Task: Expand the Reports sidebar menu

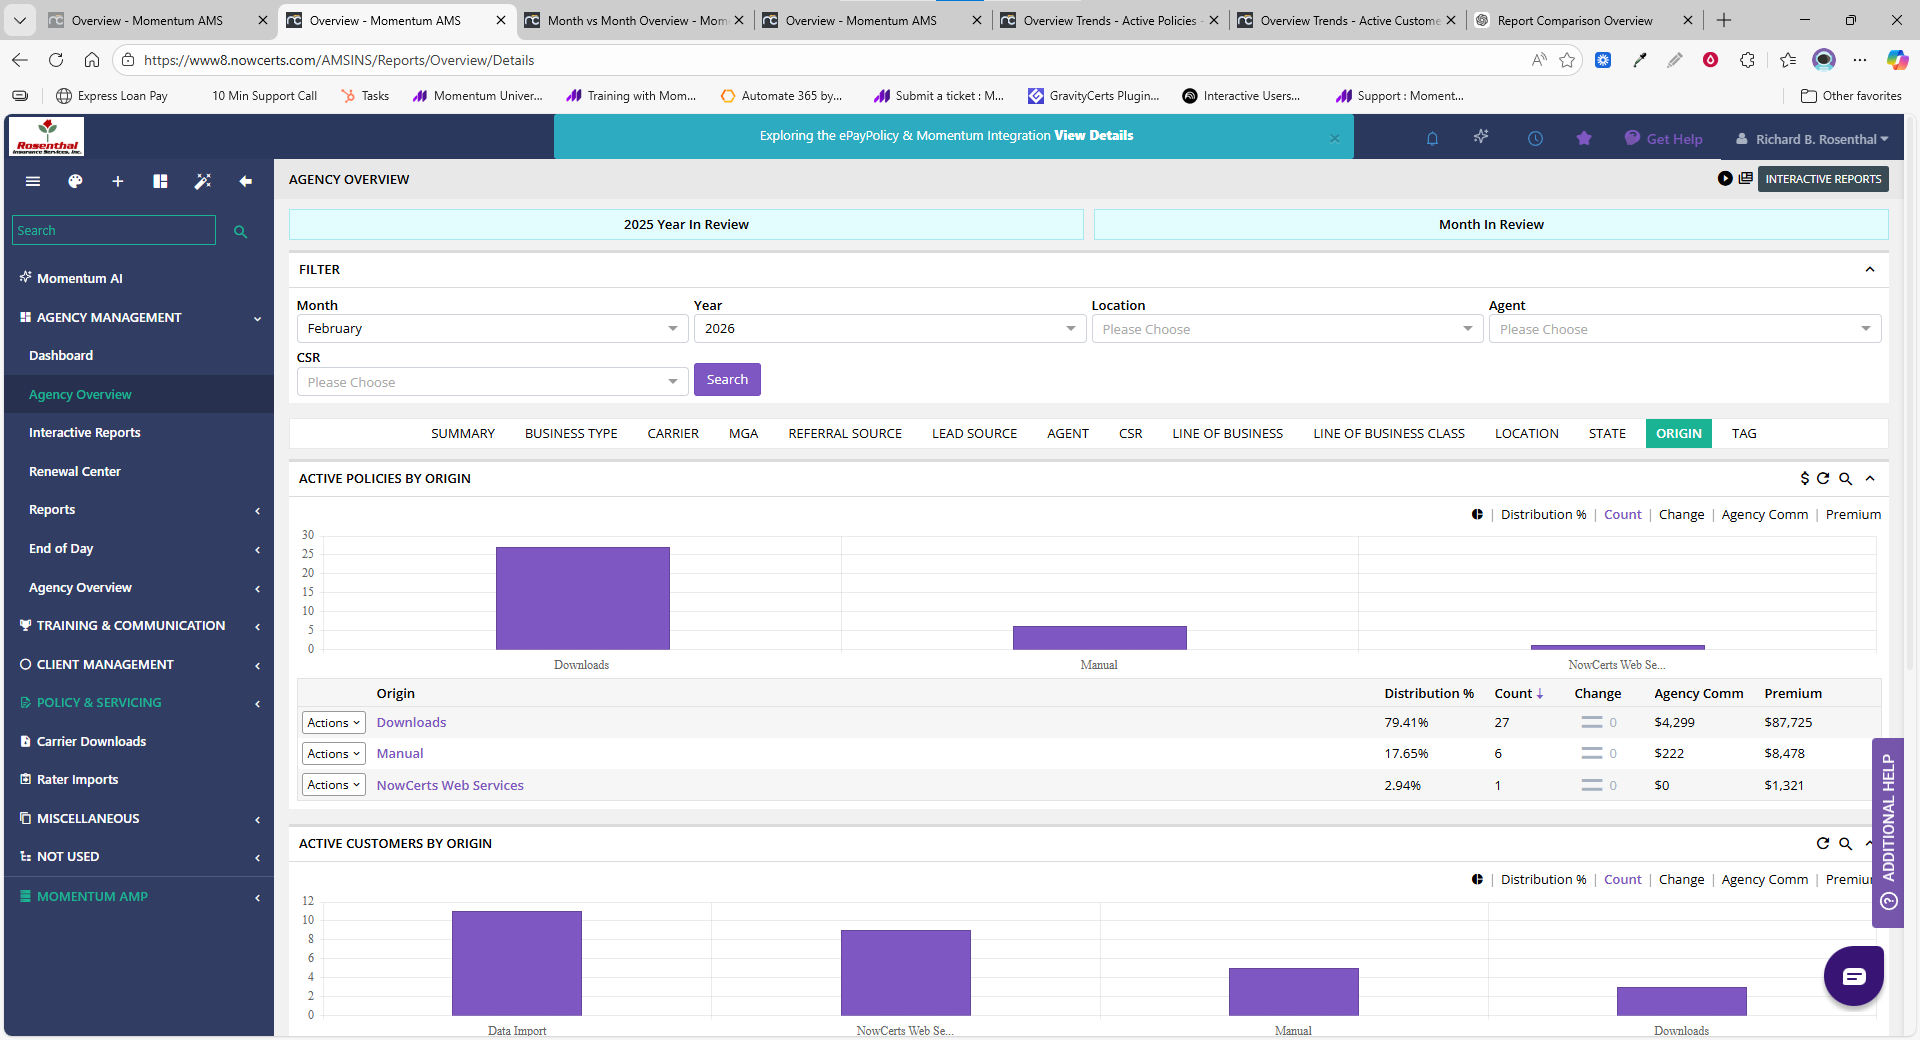Action: pos(139,510)
